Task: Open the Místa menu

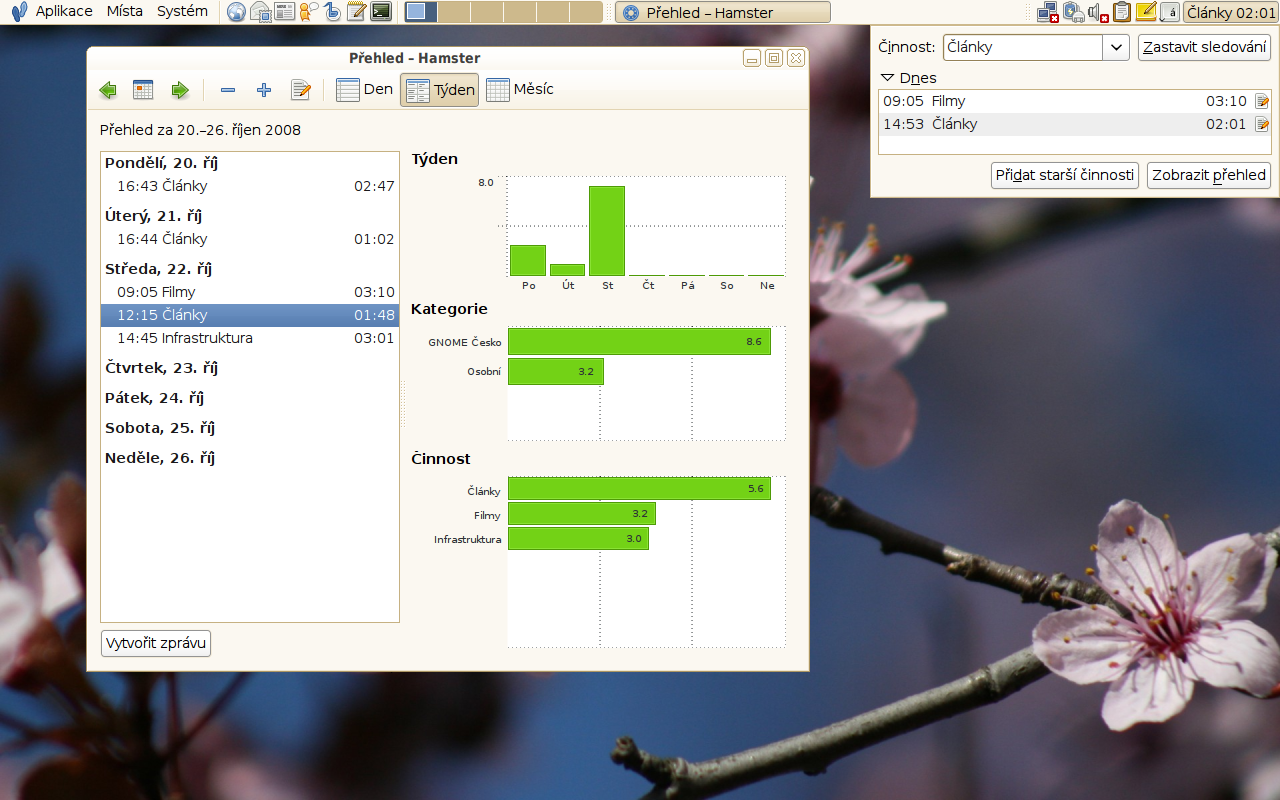Action: coord(125,11)
